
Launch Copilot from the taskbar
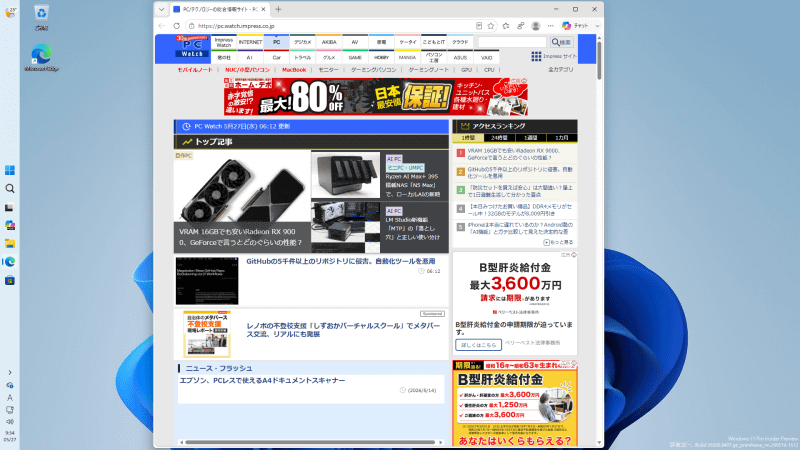click(x=10, y=225)
